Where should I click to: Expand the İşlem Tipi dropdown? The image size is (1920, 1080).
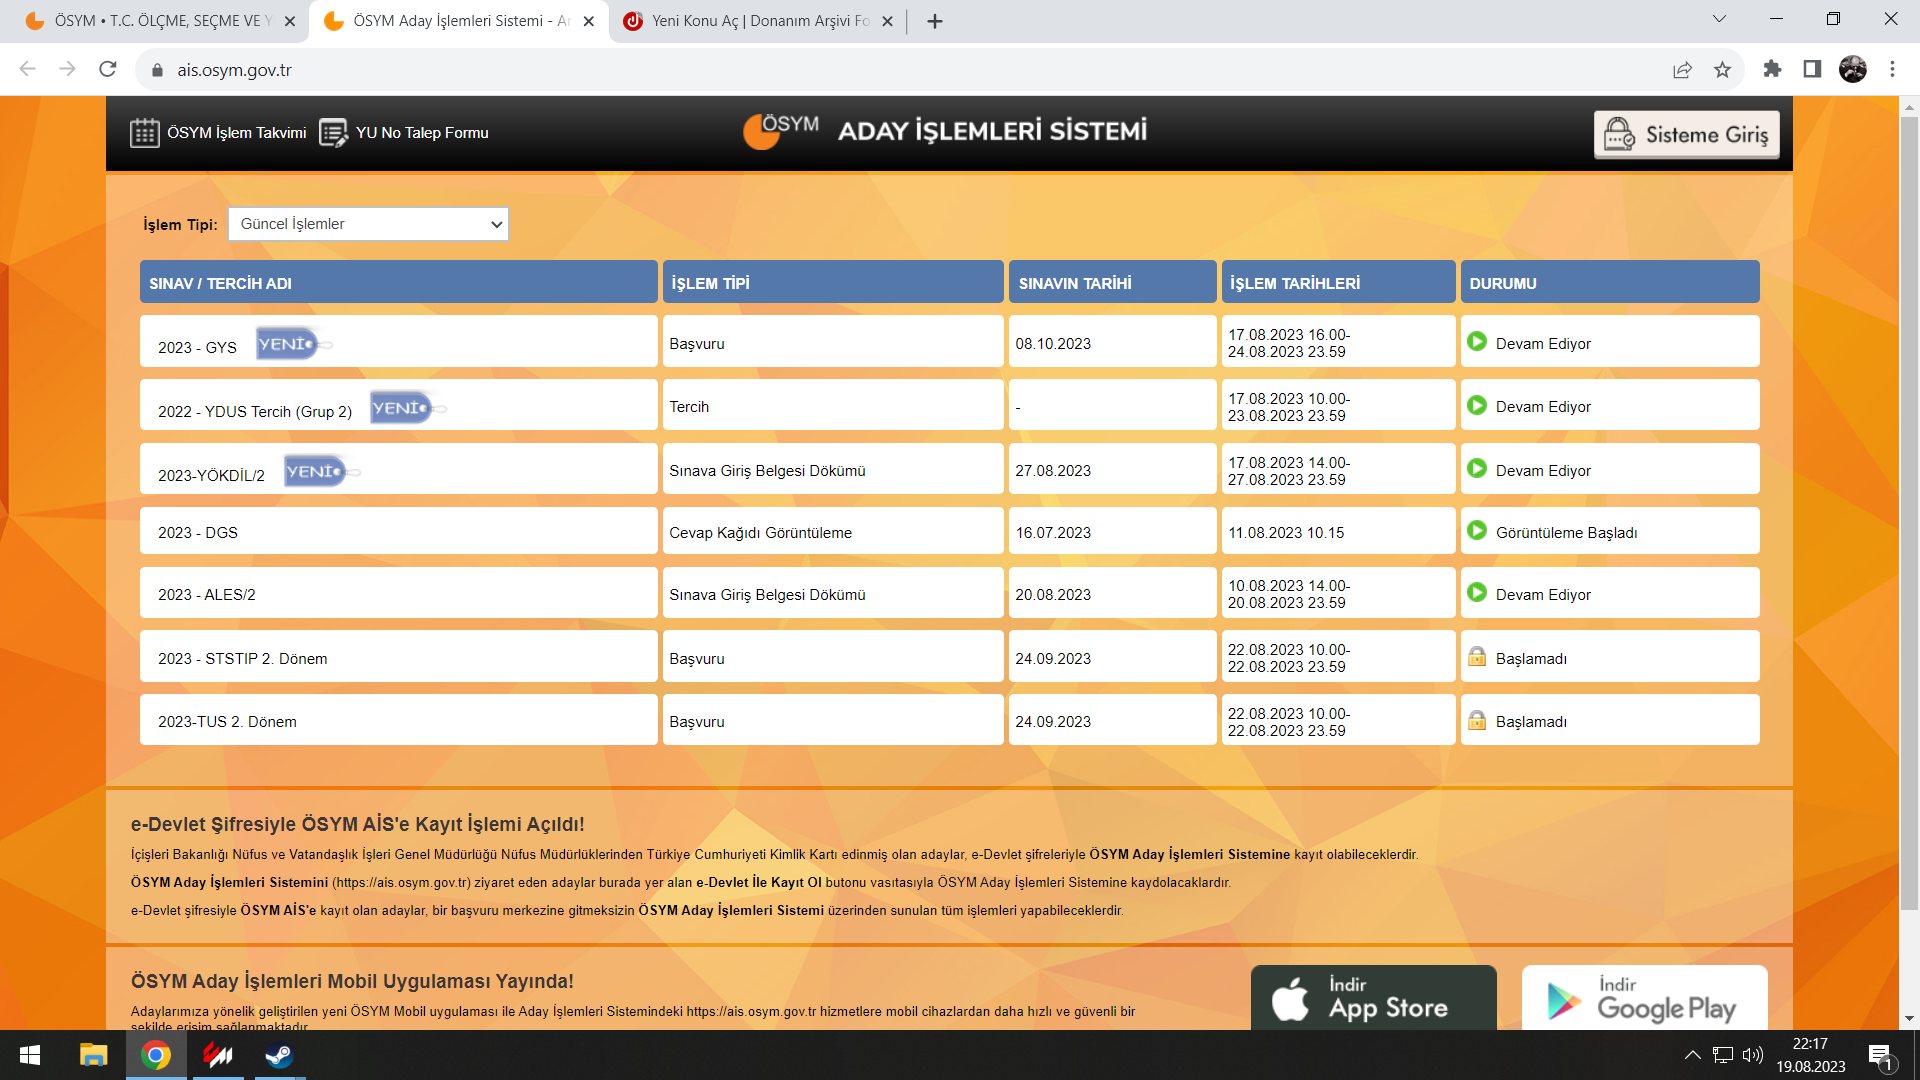point(368,224)
